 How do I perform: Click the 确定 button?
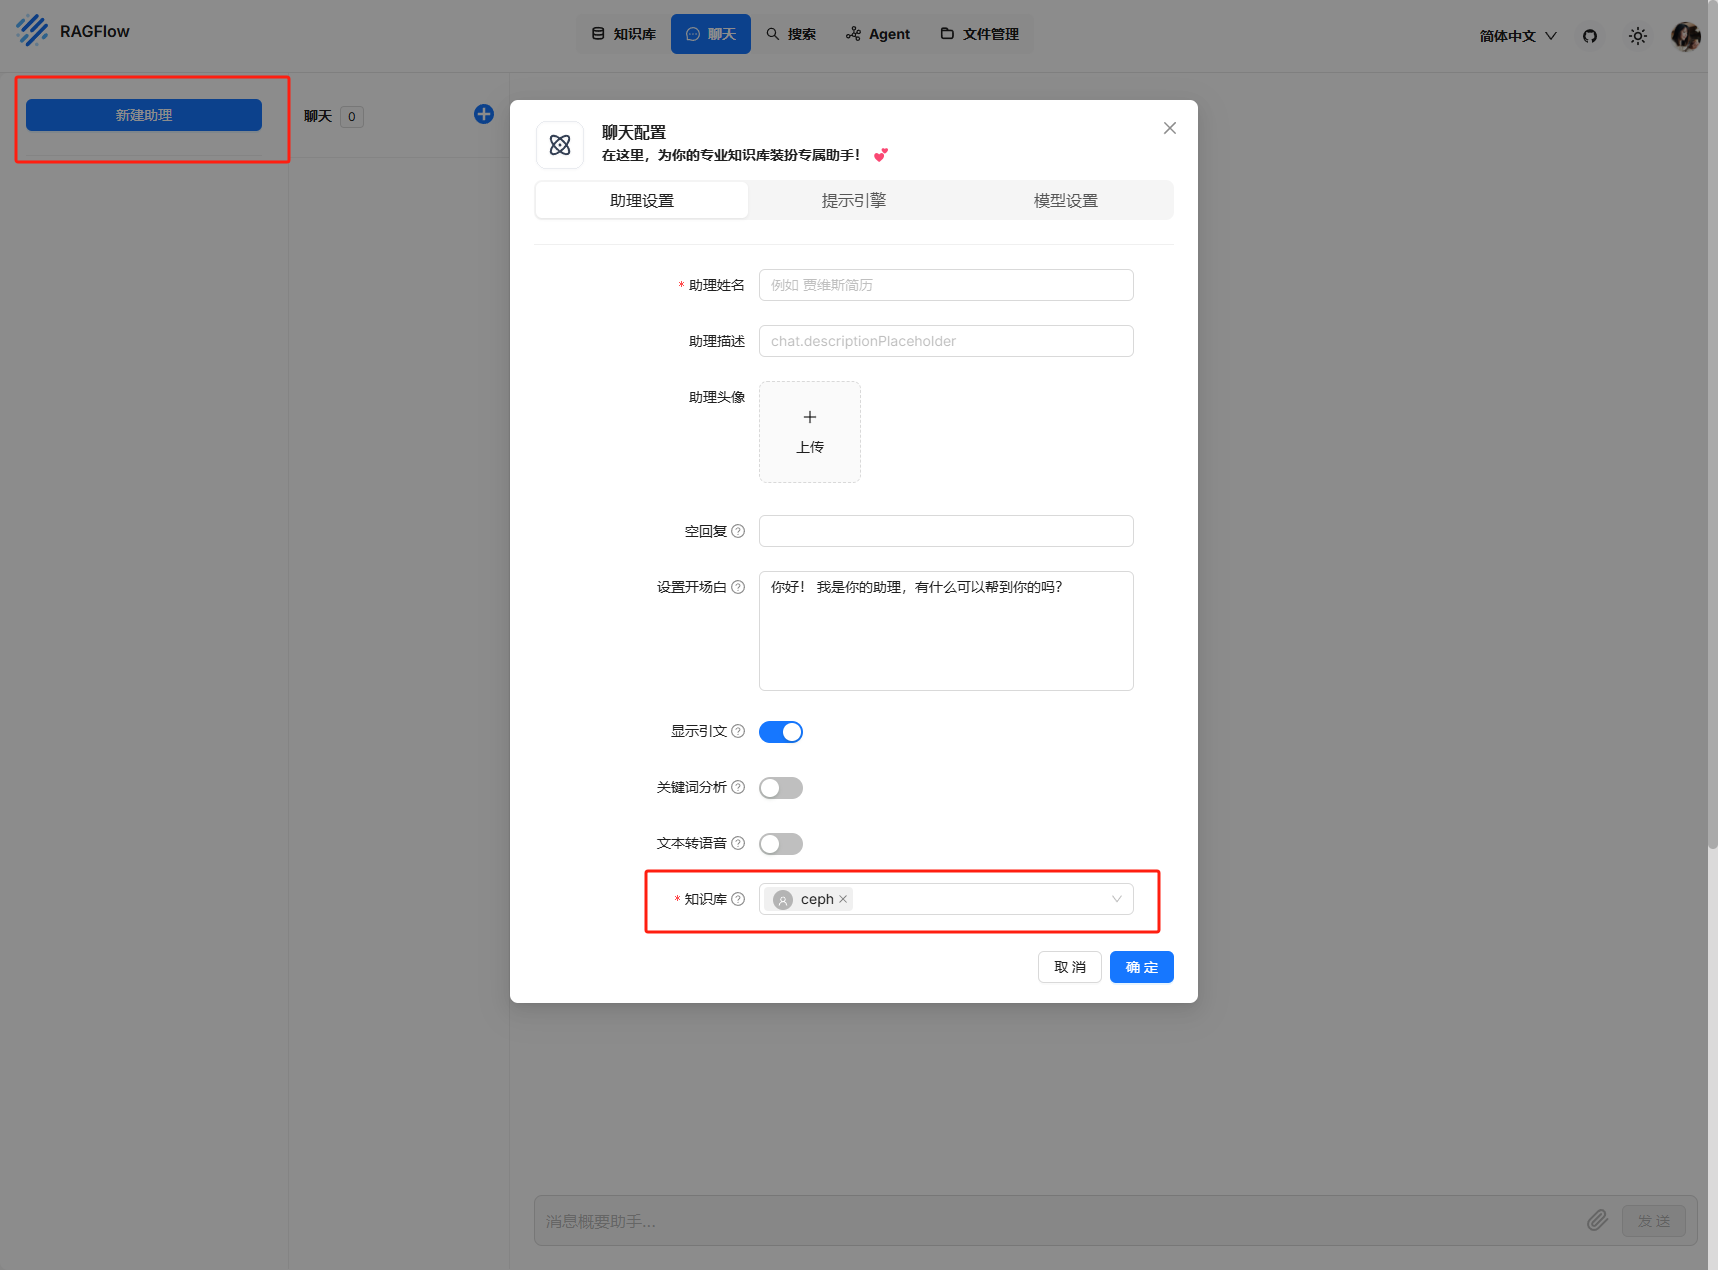(x=1142, y=967)
